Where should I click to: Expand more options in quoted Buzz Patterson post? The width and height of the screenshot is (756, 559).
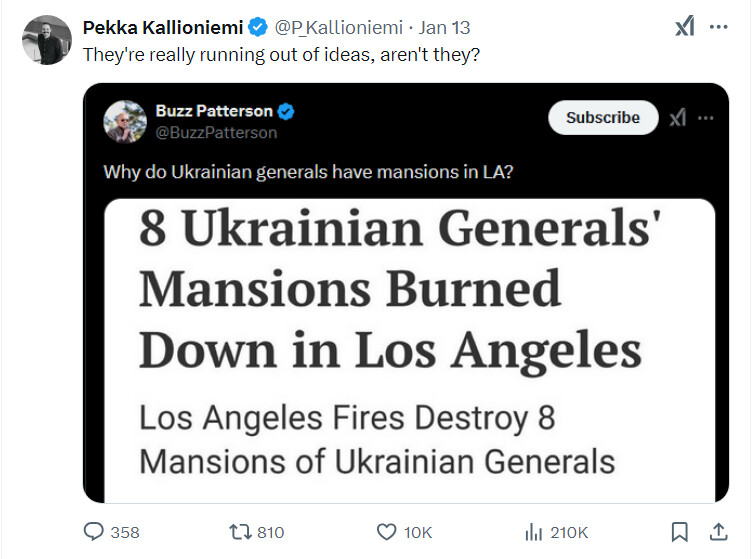[705, 118]
